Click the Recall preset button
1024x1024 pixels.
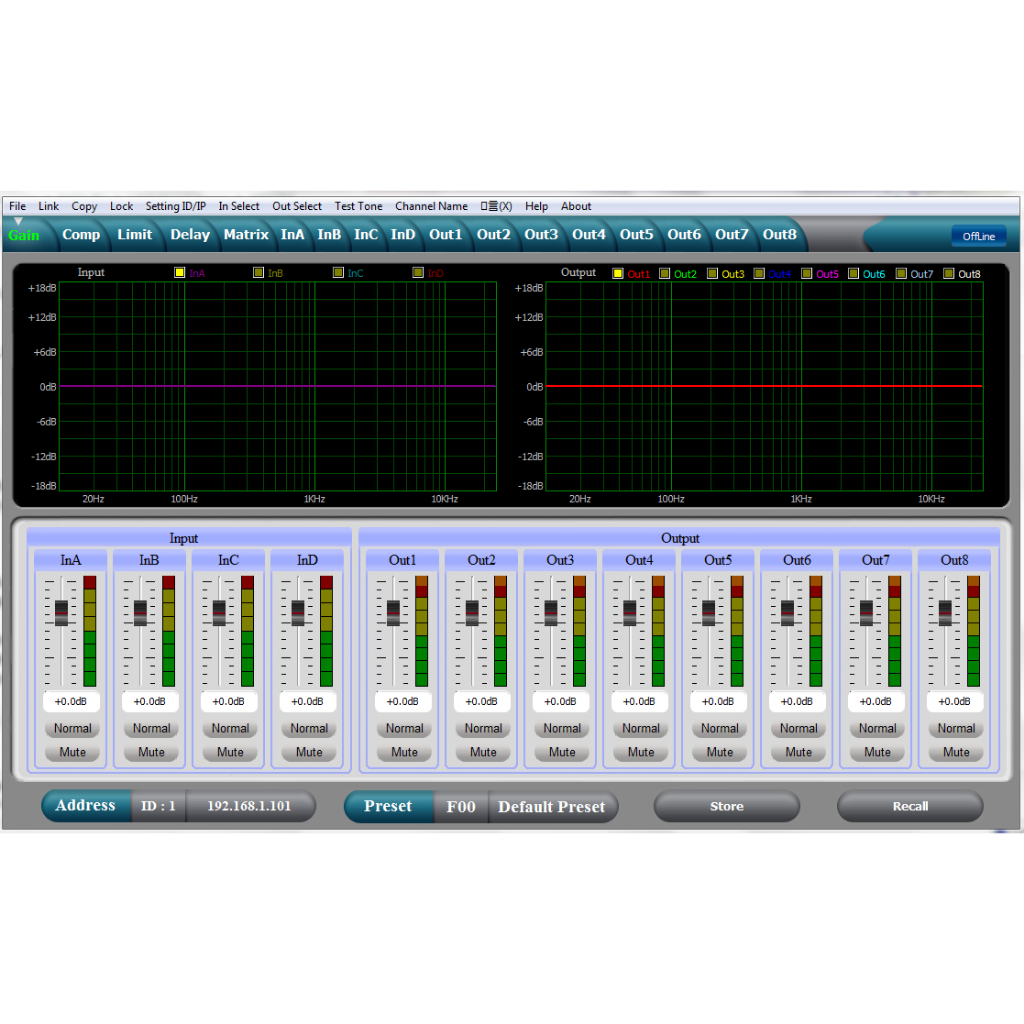910,807
